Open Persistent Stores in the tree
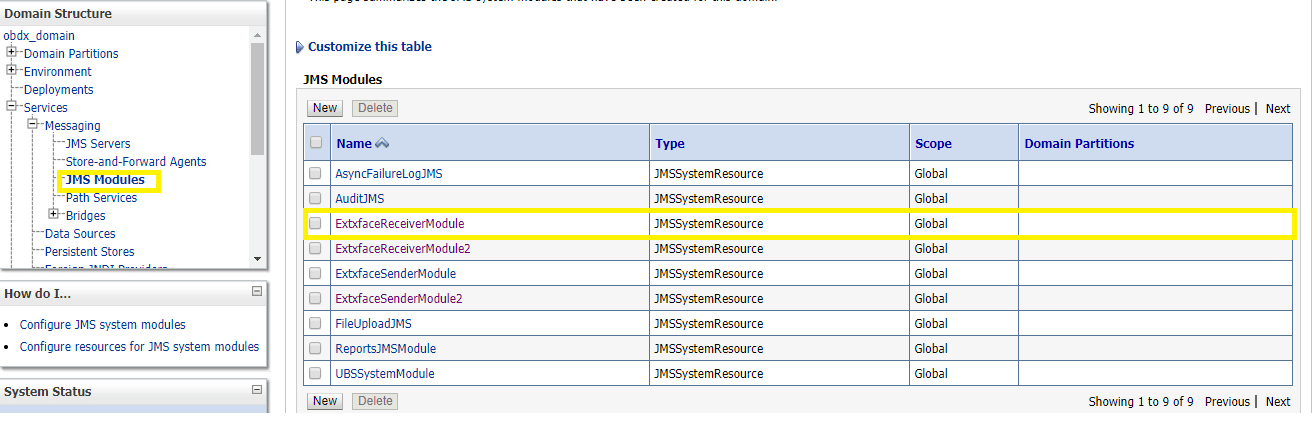Image resolution: width=1312 pixels, height=434 pixels. click(89, 252)
